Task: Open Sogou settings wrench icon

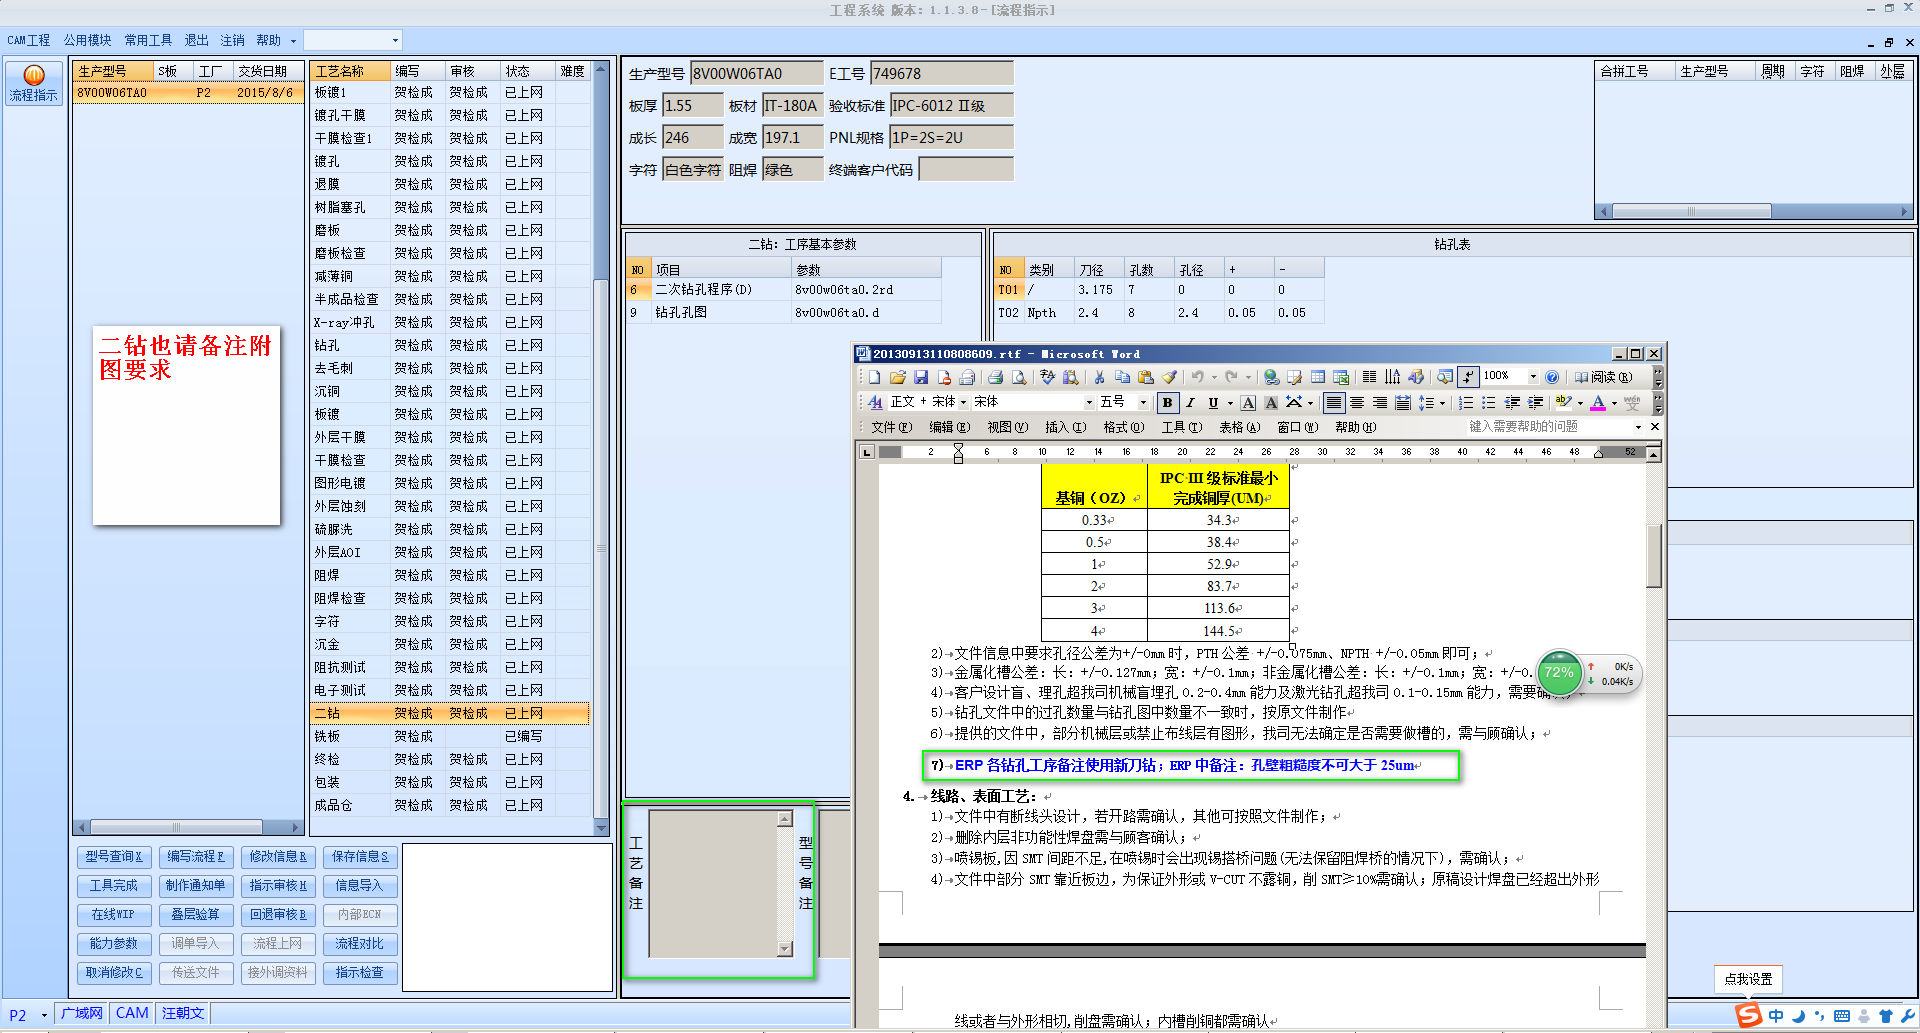Action: click(1908, 1016)
